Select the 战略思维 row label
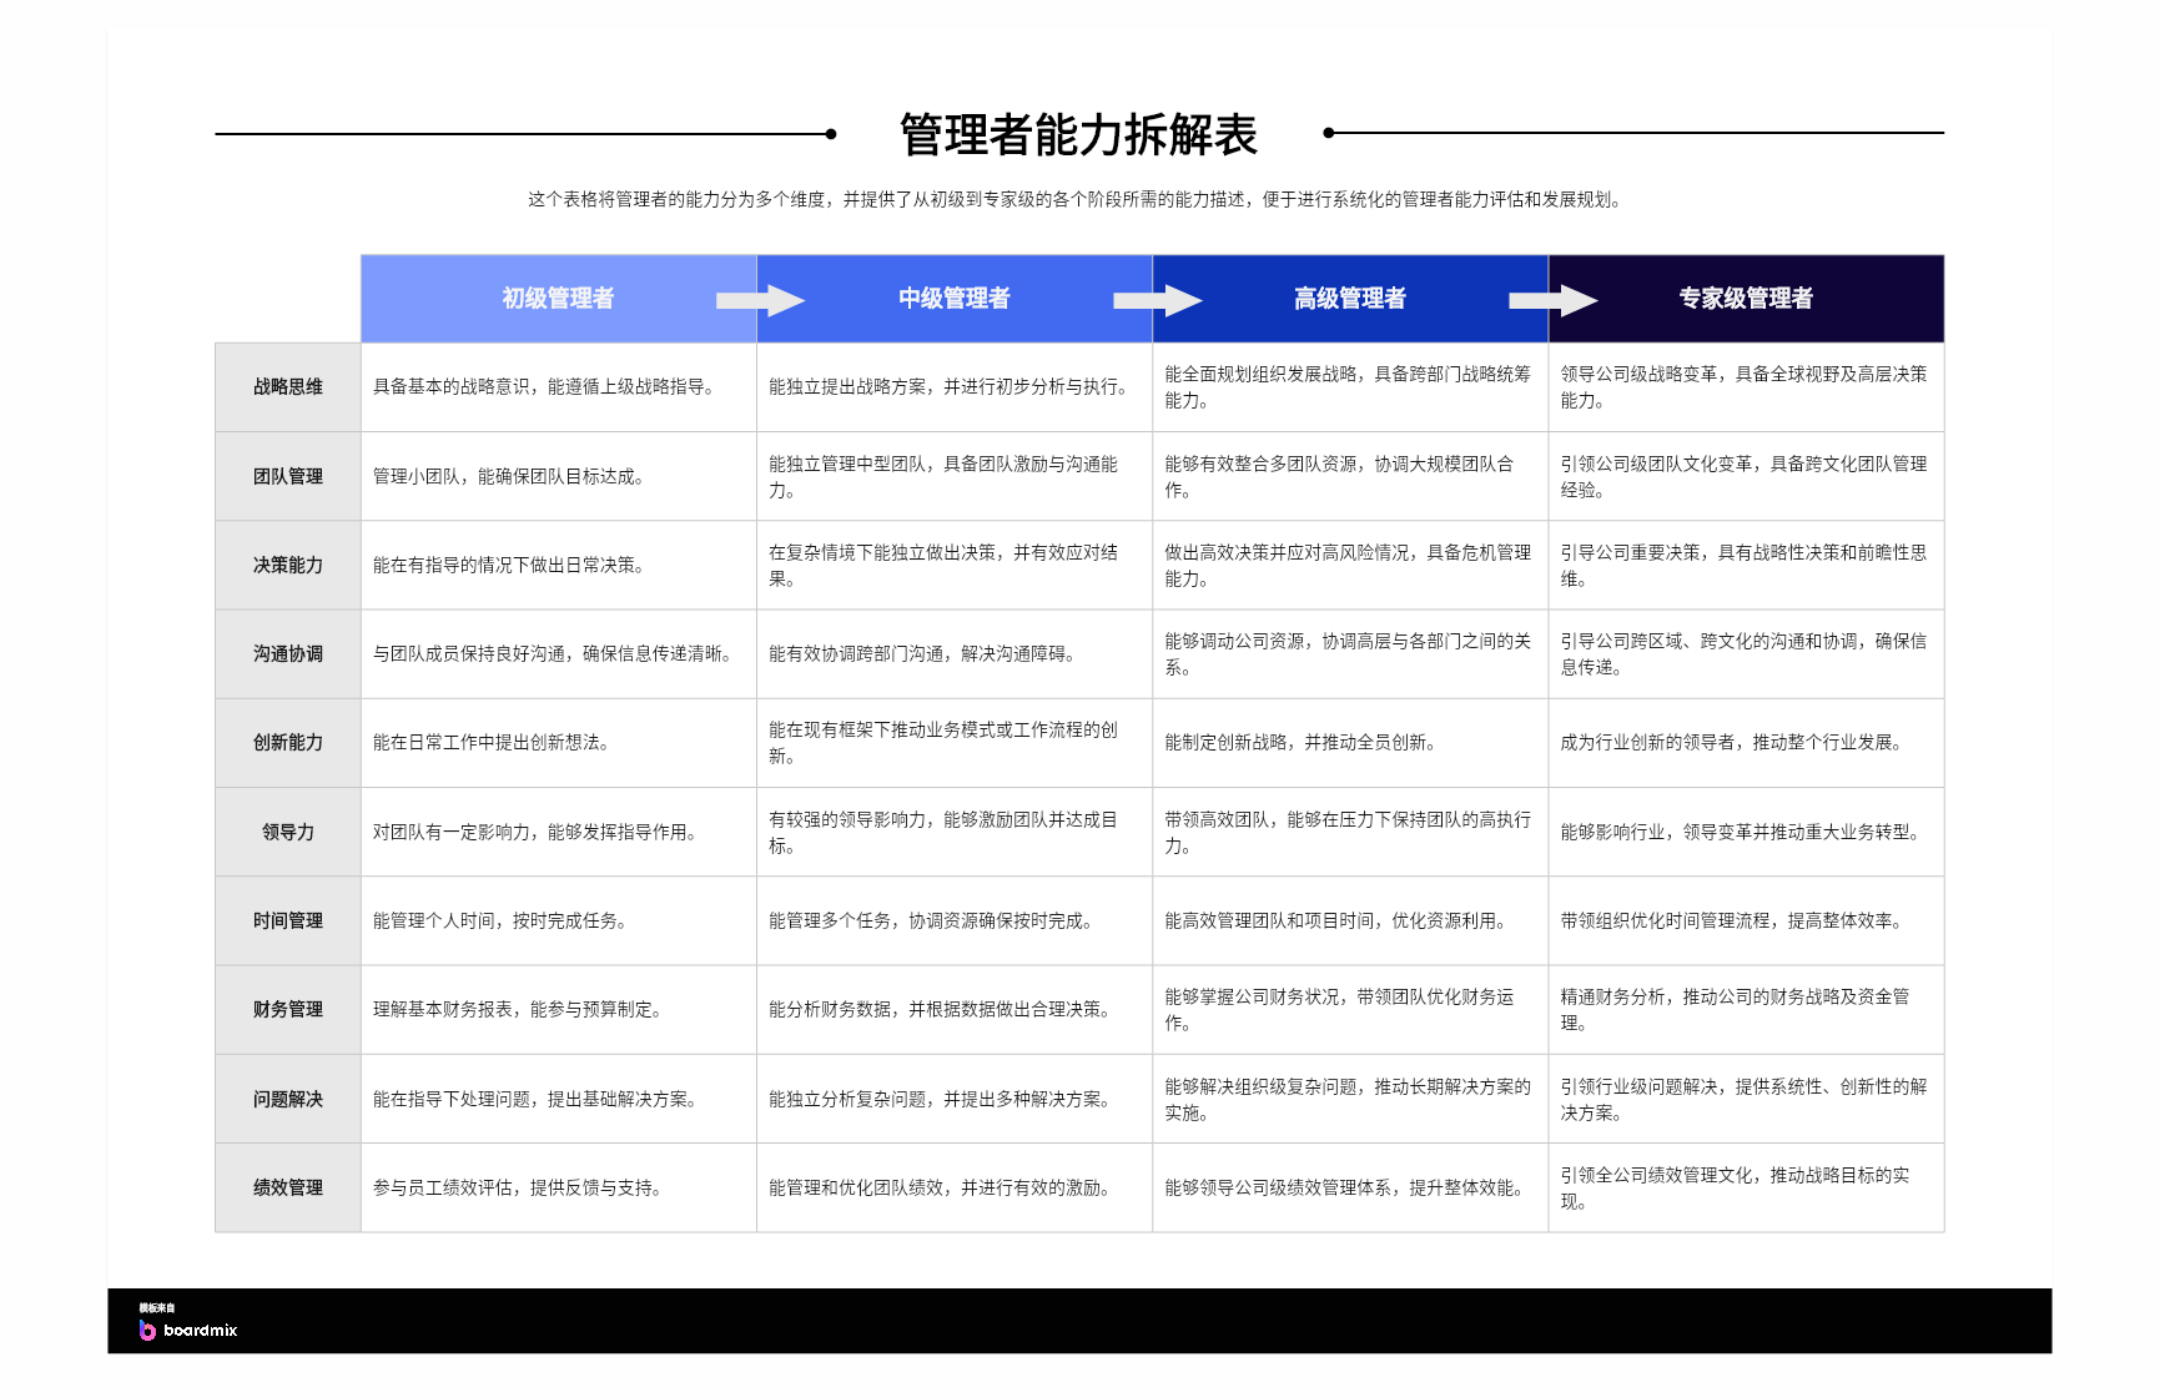 (x=288, y=387)
